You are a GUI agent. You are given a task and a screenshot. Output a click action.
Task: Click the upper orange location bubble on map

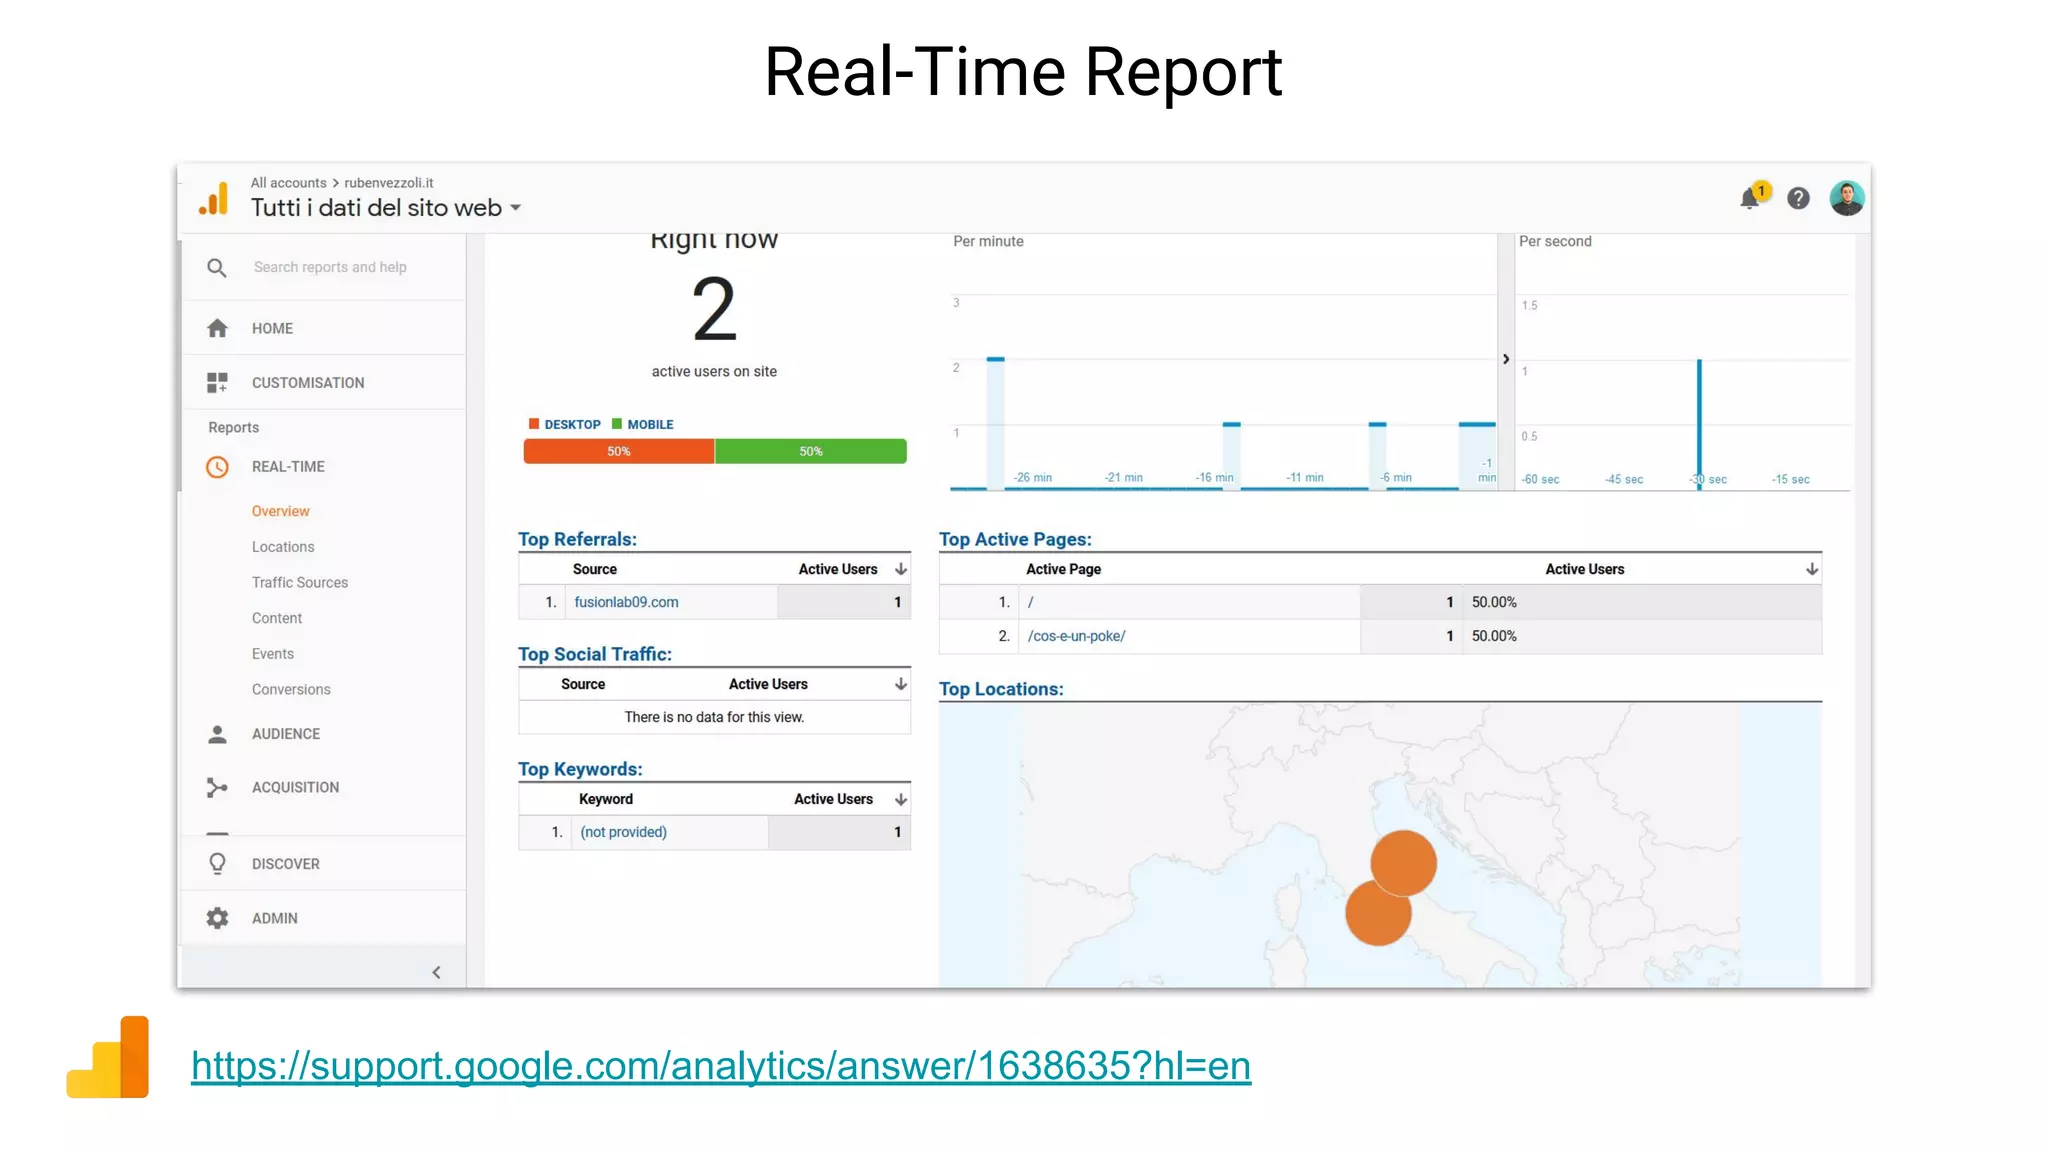point(1404,863)
